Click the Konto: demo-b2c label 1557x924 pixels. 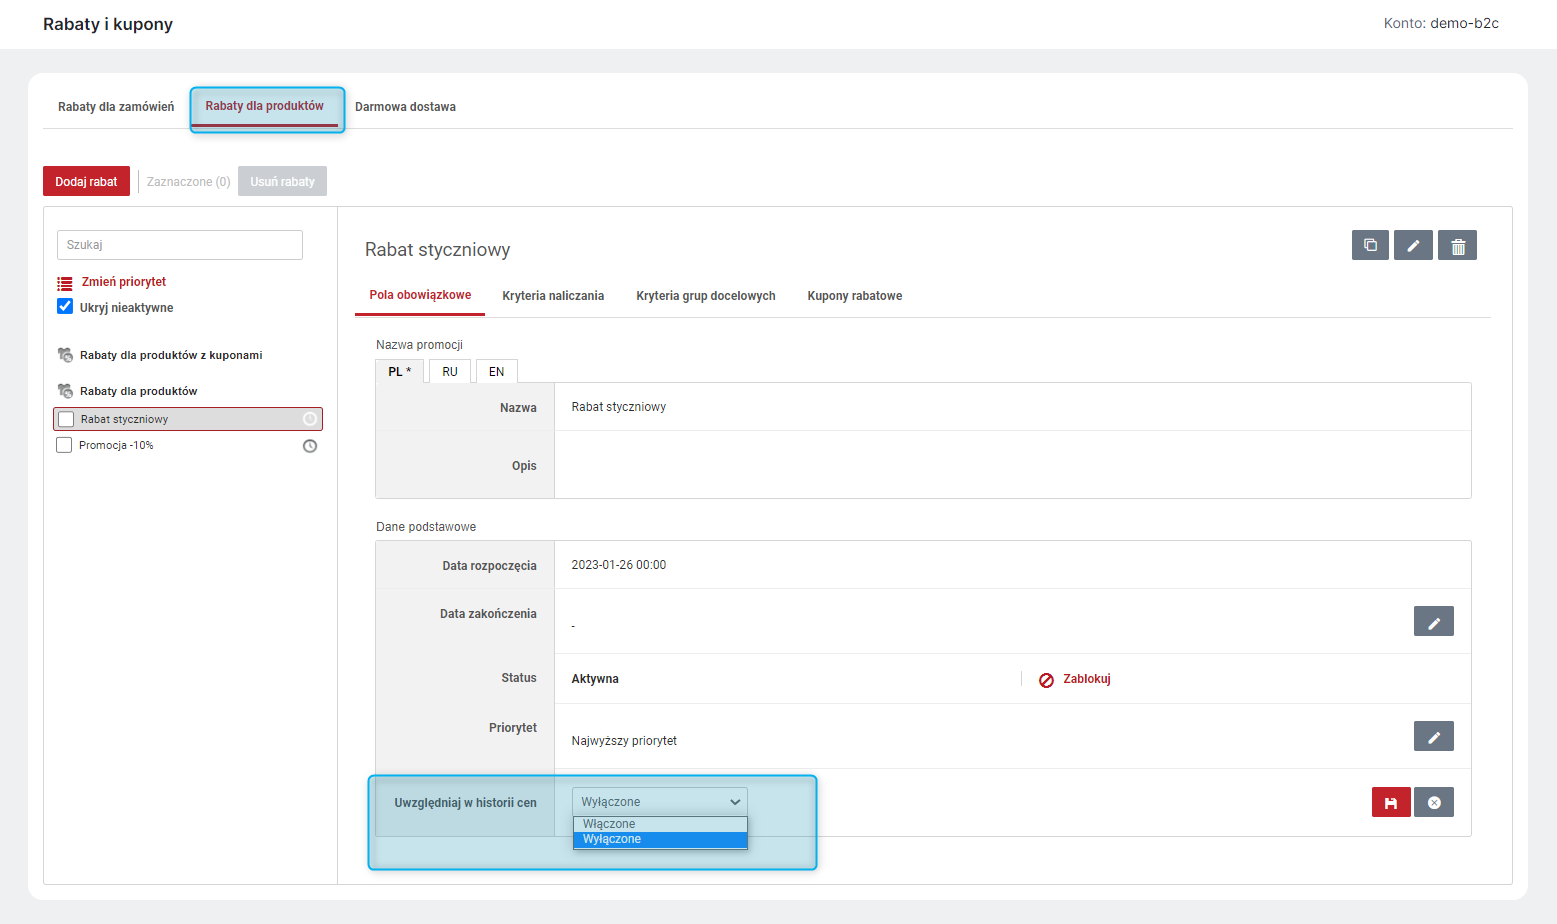click(x=1441, y=23)
